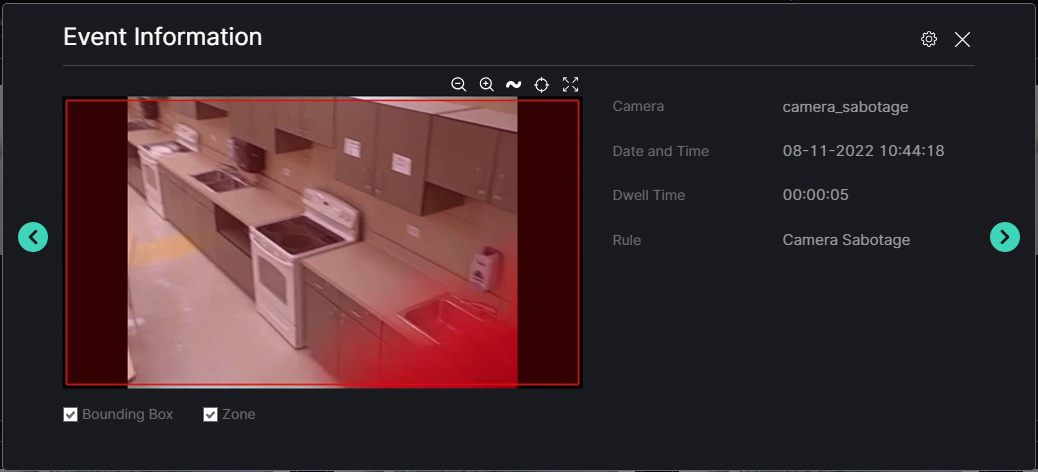
Task: Go to previous event arrow
Action: pos(33,236)
